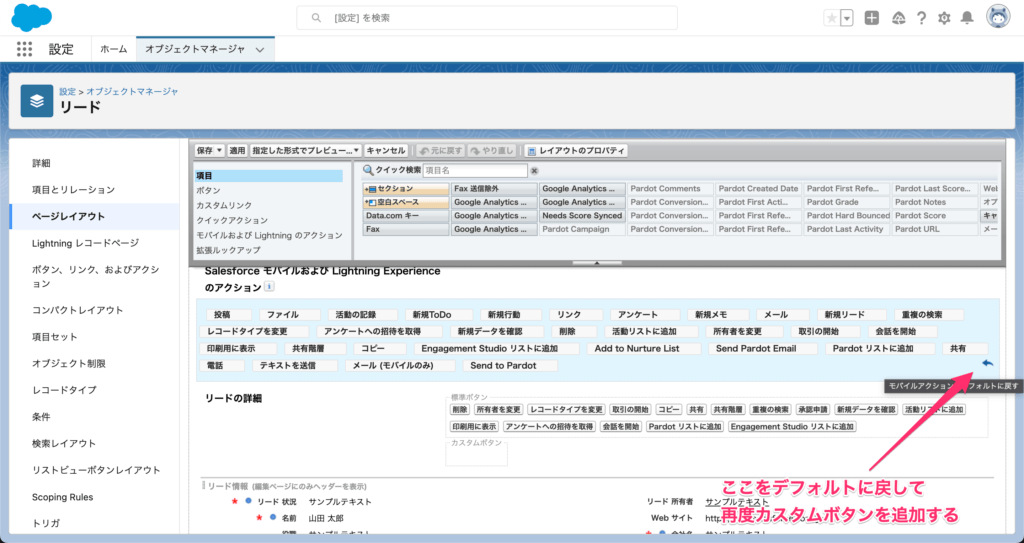Open the 保存 dropdown arrow
1024x543 pixels.
click(x=219, y=151)
